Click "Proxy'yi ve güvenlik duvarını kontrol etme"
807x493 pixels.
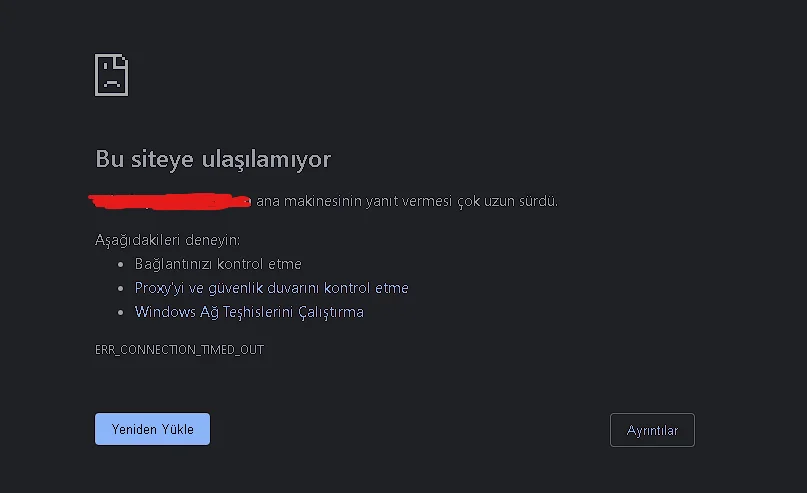point(271,288)
